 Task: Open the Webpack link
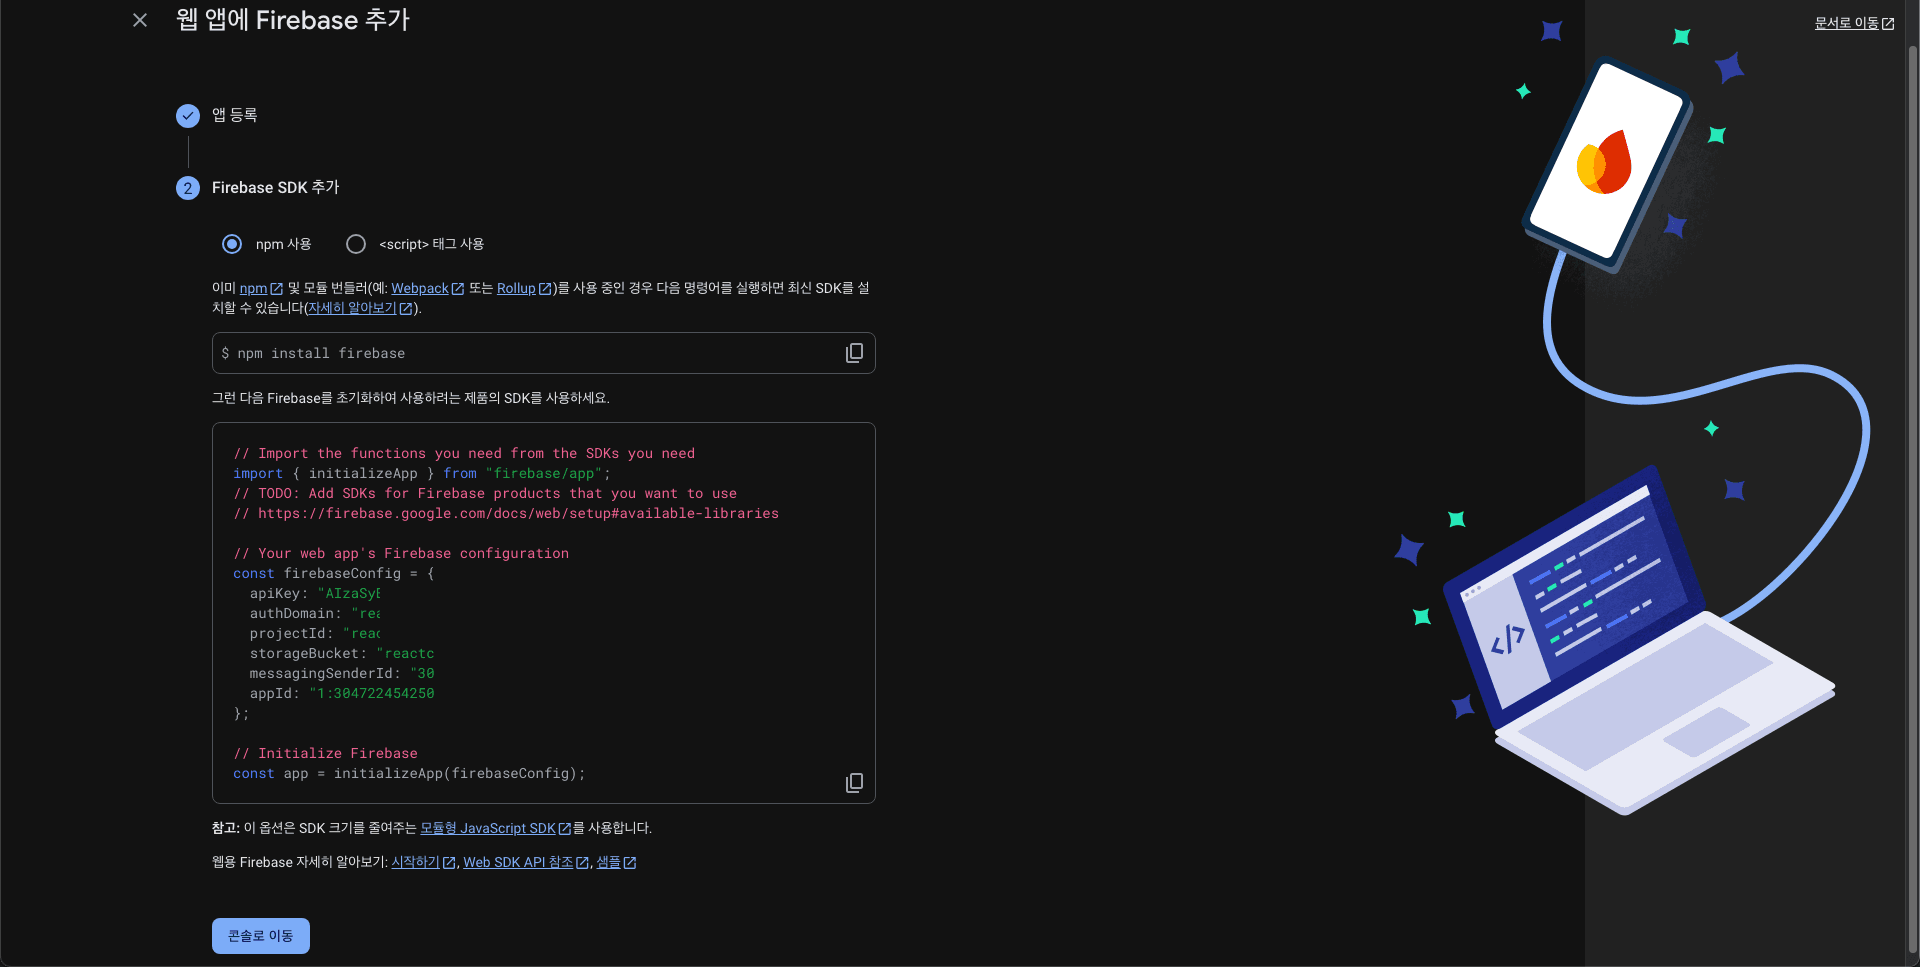(420, 288)
